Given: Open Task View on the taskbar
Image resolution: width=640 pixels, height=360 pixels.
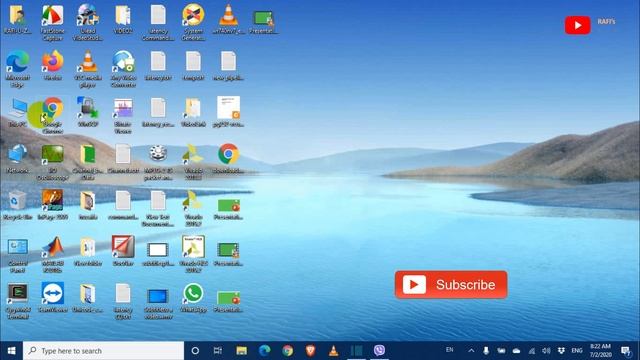Looking at the screenshot, I should [x=218, y=351].
